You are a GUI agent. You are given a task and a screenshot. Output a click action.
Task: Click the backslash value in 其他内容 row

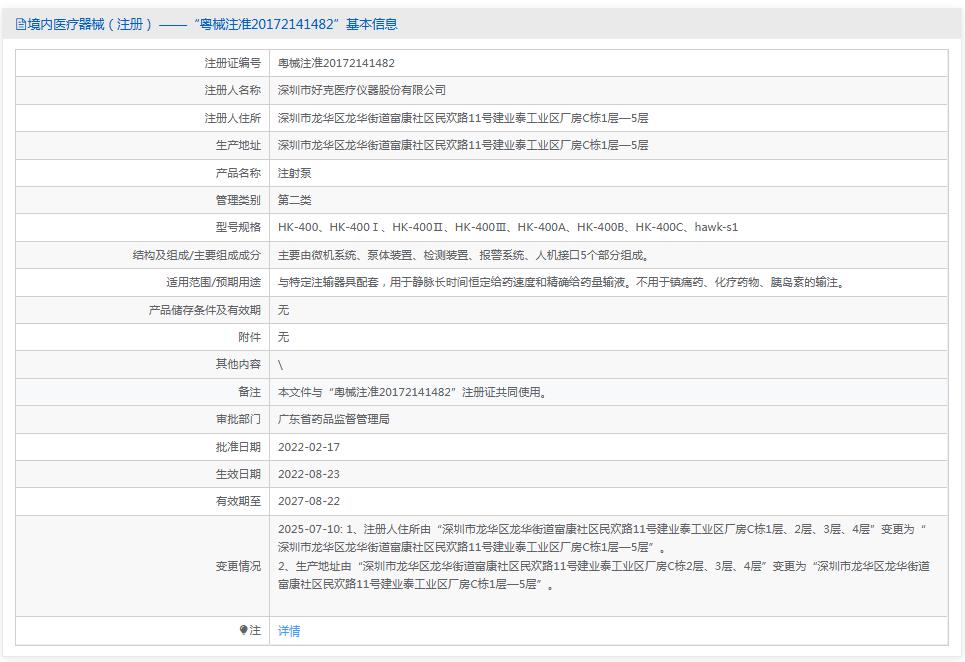281,364
